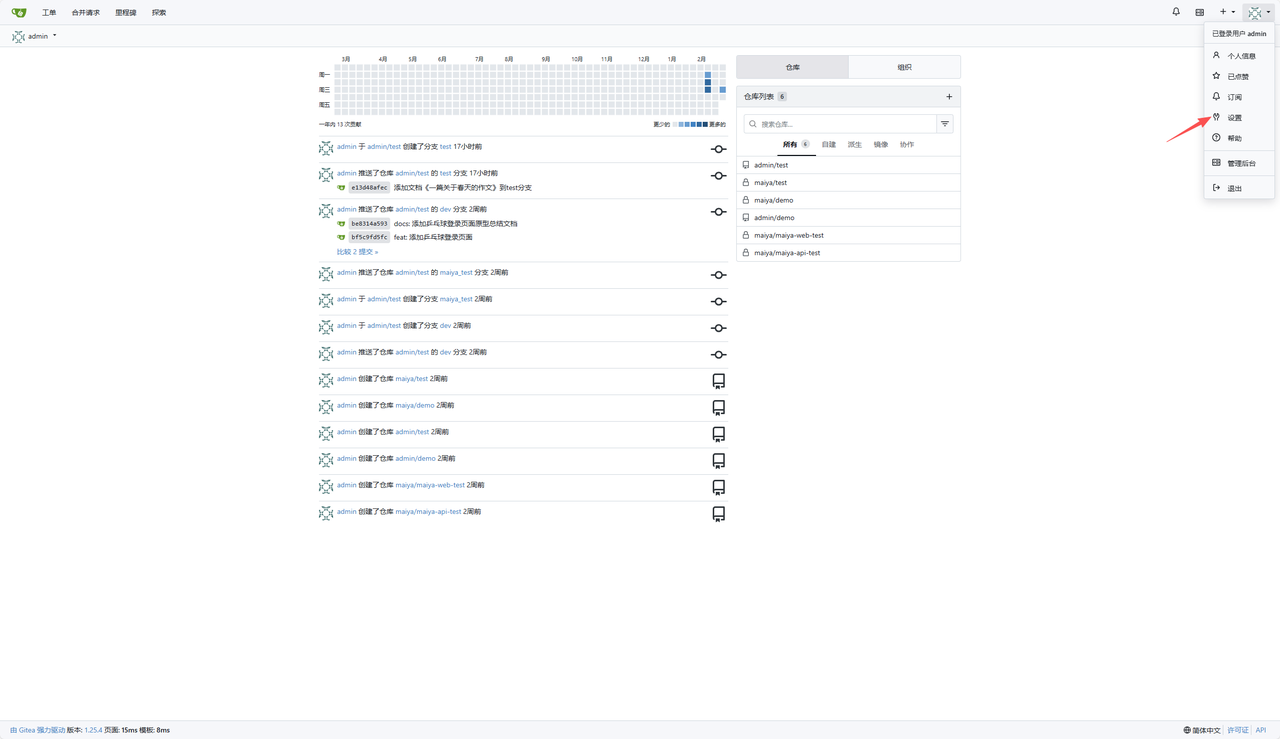1280x739 pixels.
Task: Open maiya/maiya-api-test in the repository list
Action: pyautogui.click(x=787, y=253)
